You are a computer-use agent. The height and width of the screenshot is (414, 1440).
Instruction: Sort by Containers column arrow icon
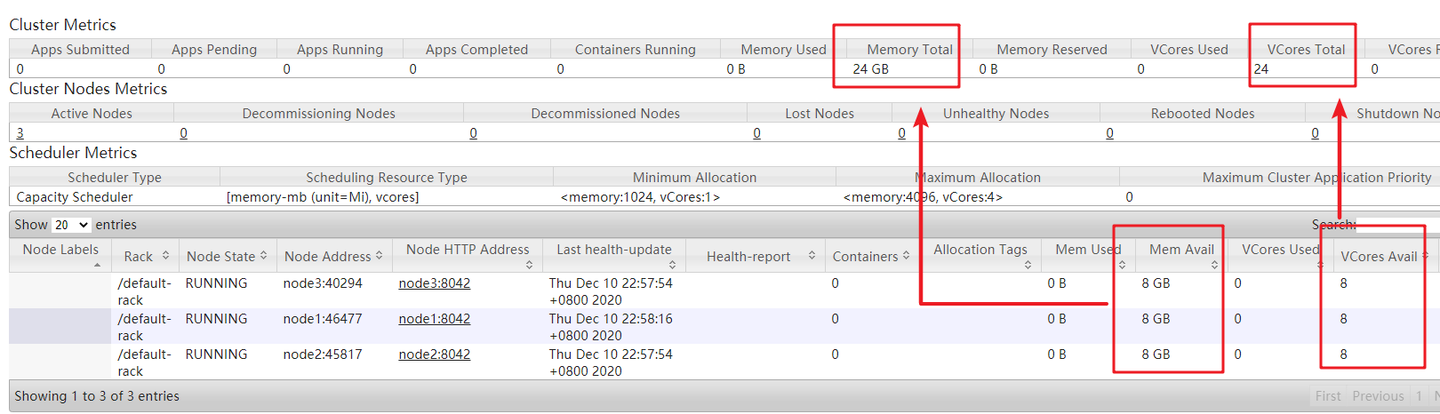[906, 257]
